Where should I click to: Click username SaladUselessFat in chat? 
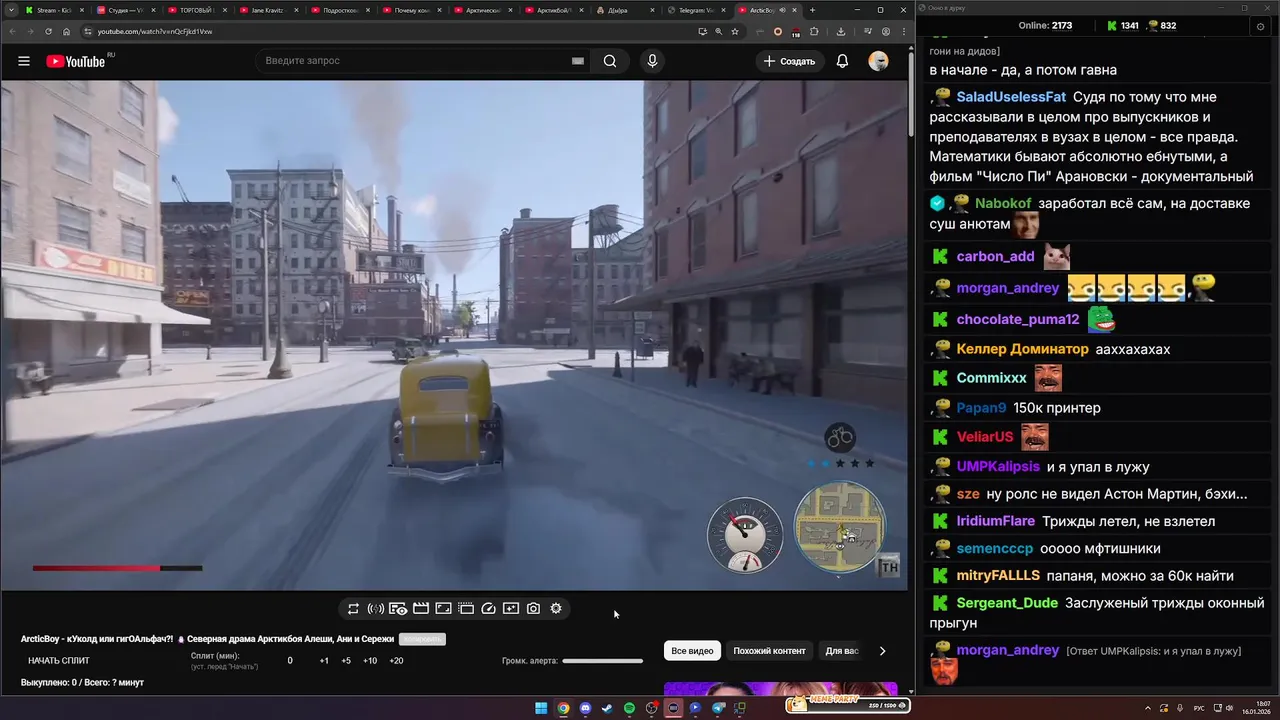[1011, 97]
